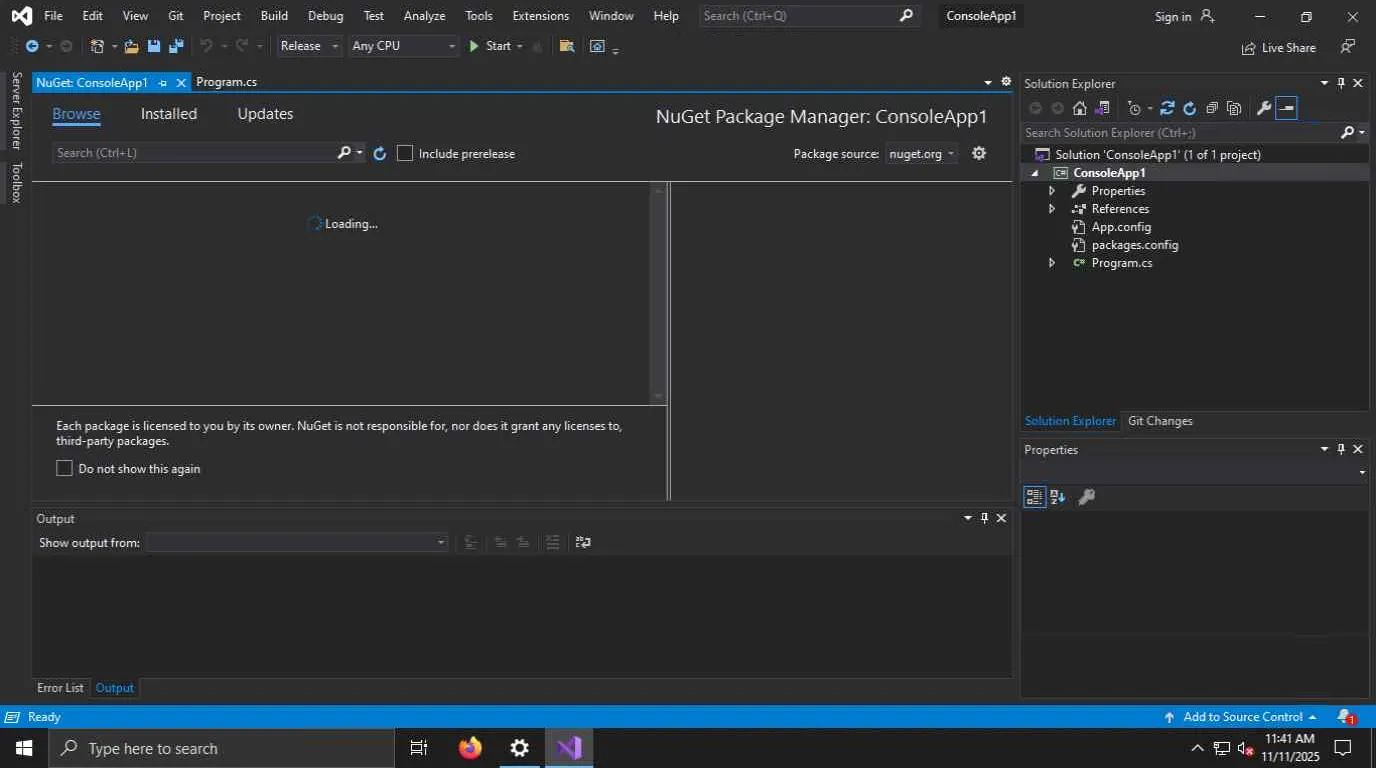
Task: Toggle Preview Selected Items in Solution Explorer
Action: 1287,108
